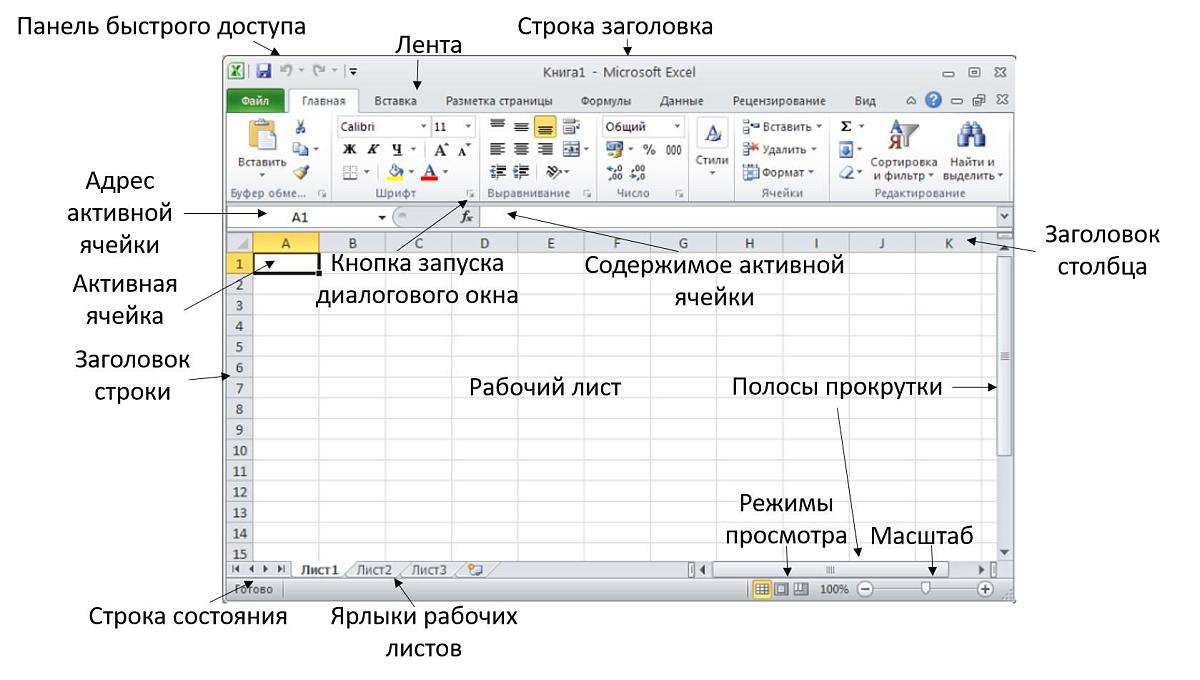Switch to the Формулы tab
This screenshot has height=680, width=1200.
[605, 101]
